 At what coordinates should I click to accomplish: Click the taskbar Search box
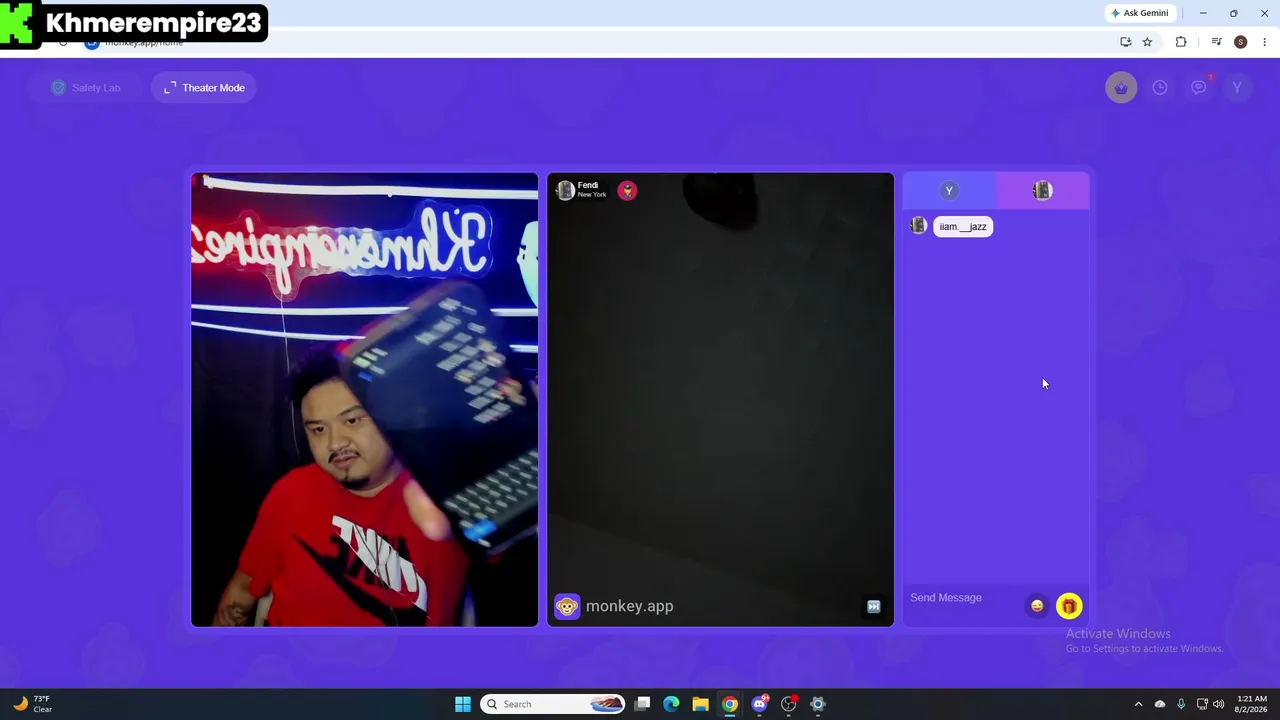[554, 704]
